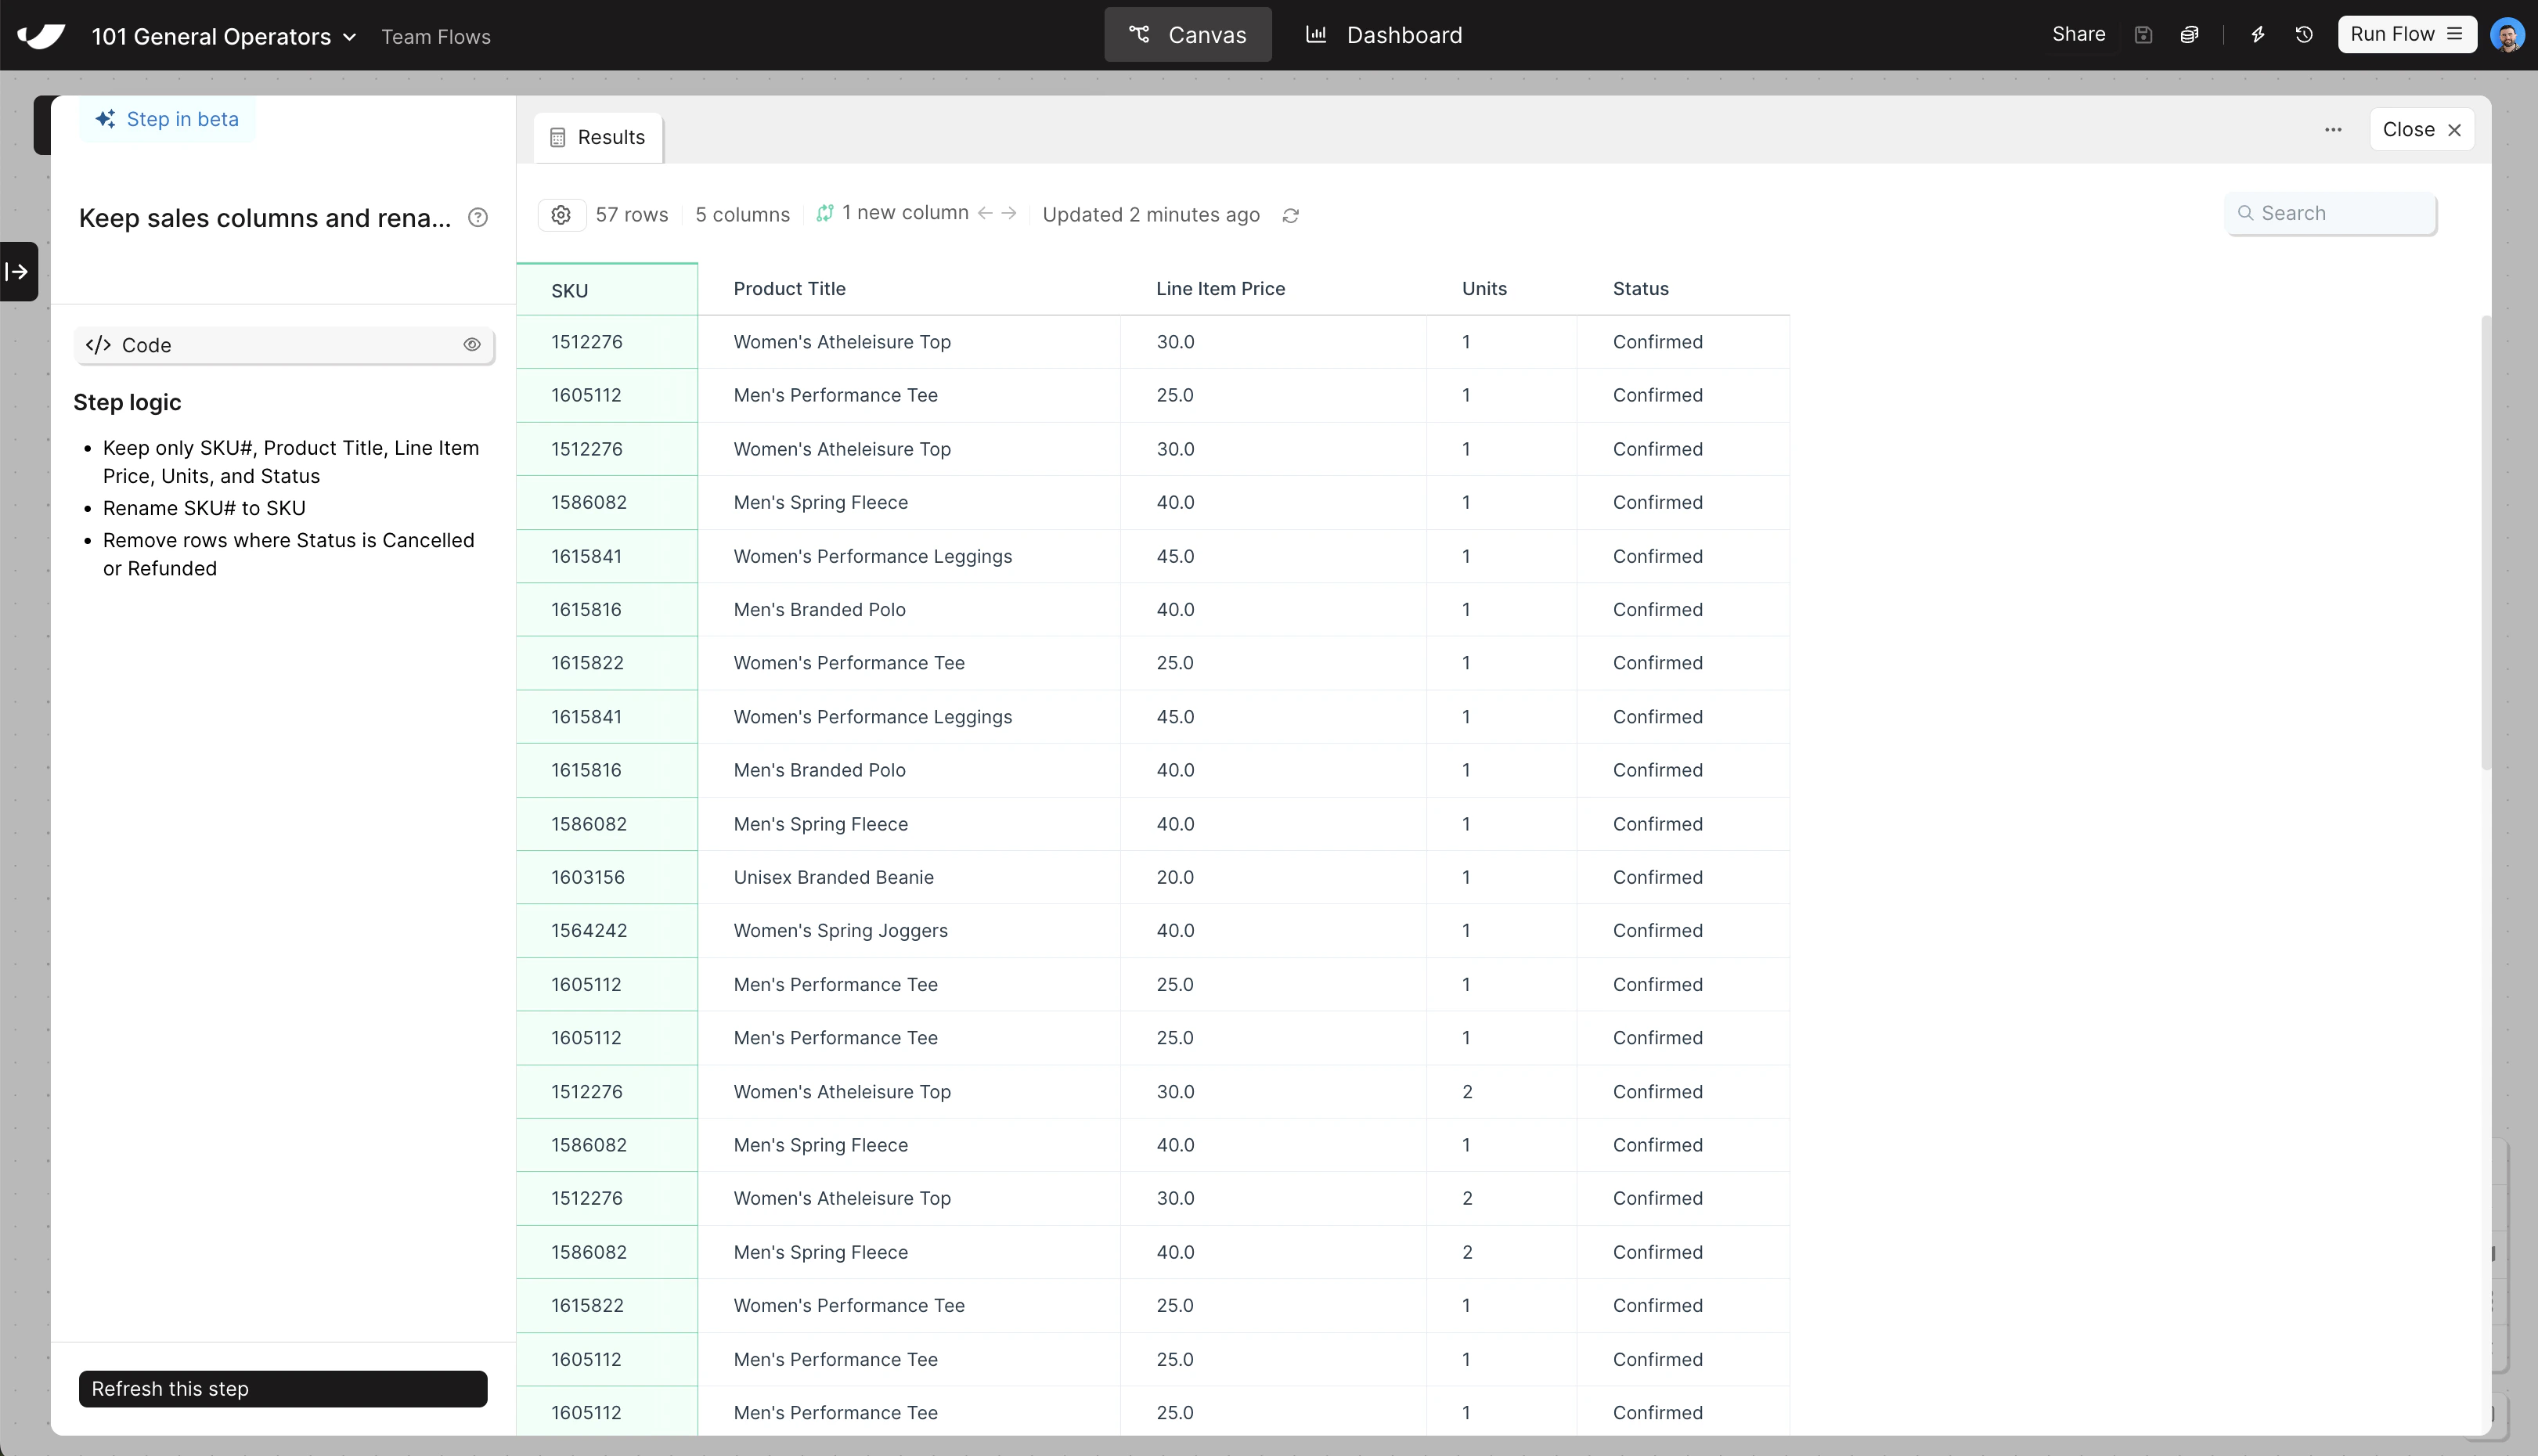The image size is (2538, 1456).
Task: Go to previous new column arrow
Action: (x=985, y=213)
